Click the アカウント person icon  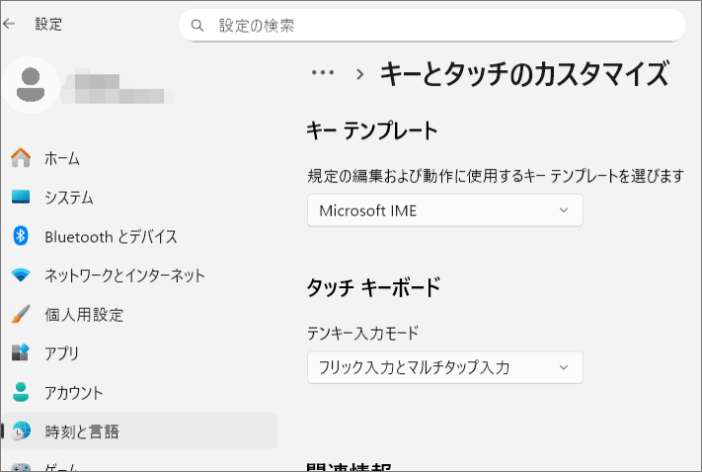21,392
